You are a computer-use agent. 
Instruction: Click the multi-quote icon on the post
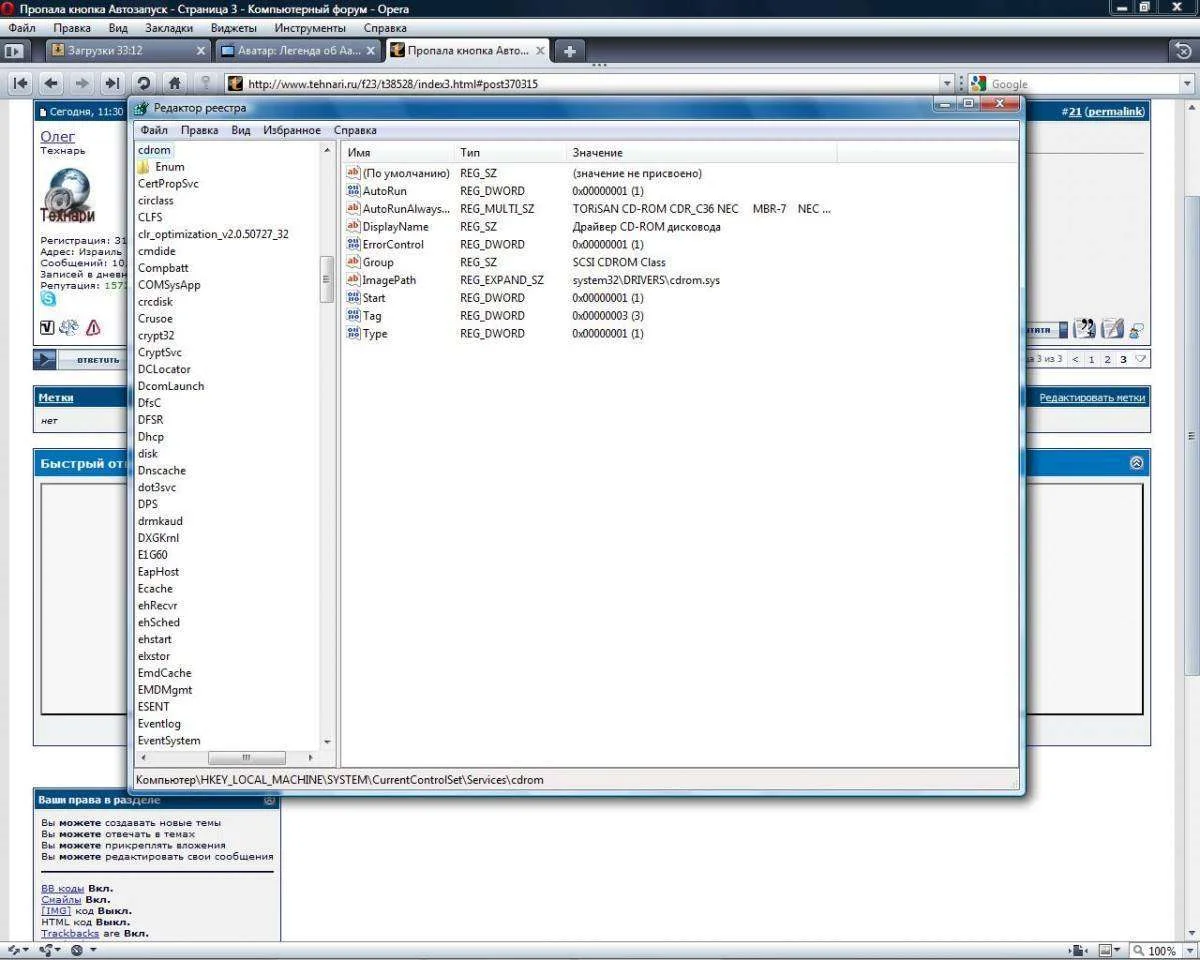pyautogui.click(x=1085, y=329)
